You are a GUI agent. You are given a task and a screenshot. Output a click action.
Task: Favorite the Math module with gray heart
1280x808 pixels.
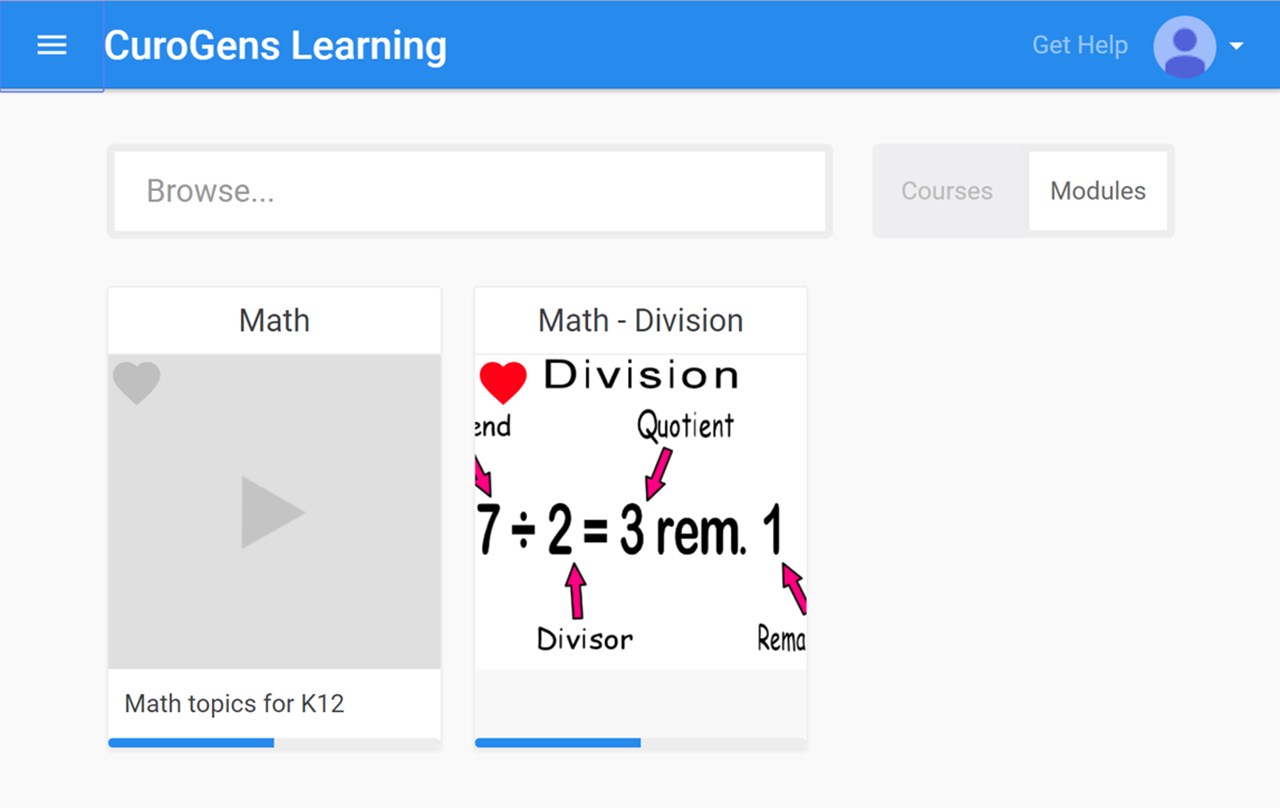point(136,383)
